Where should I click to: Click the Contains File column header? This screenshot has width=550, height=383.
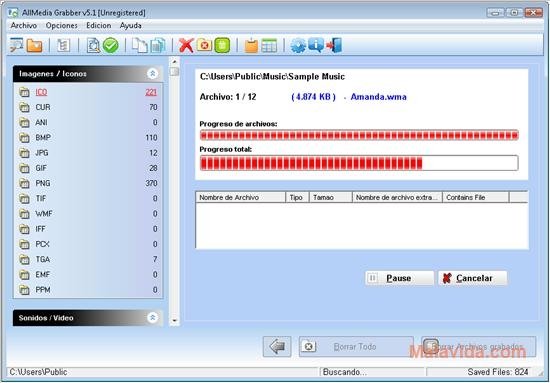(x=476, y=197)
